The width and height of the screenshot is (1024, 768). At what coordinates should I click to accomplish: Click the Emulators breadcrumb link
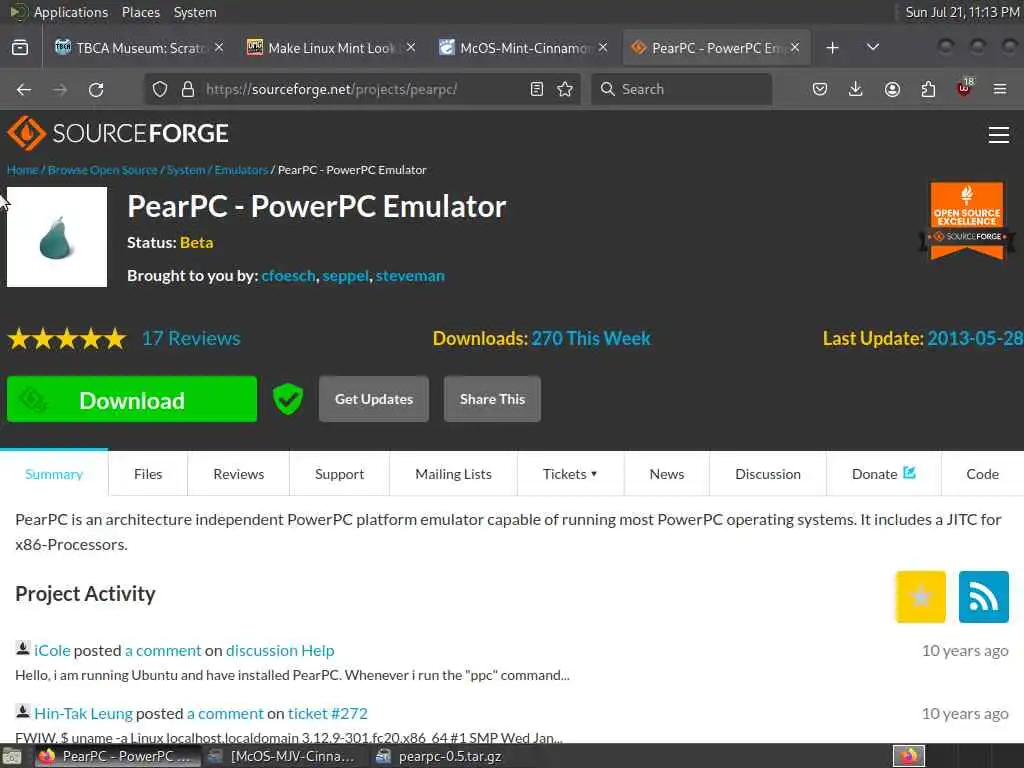tap(241, 170)
